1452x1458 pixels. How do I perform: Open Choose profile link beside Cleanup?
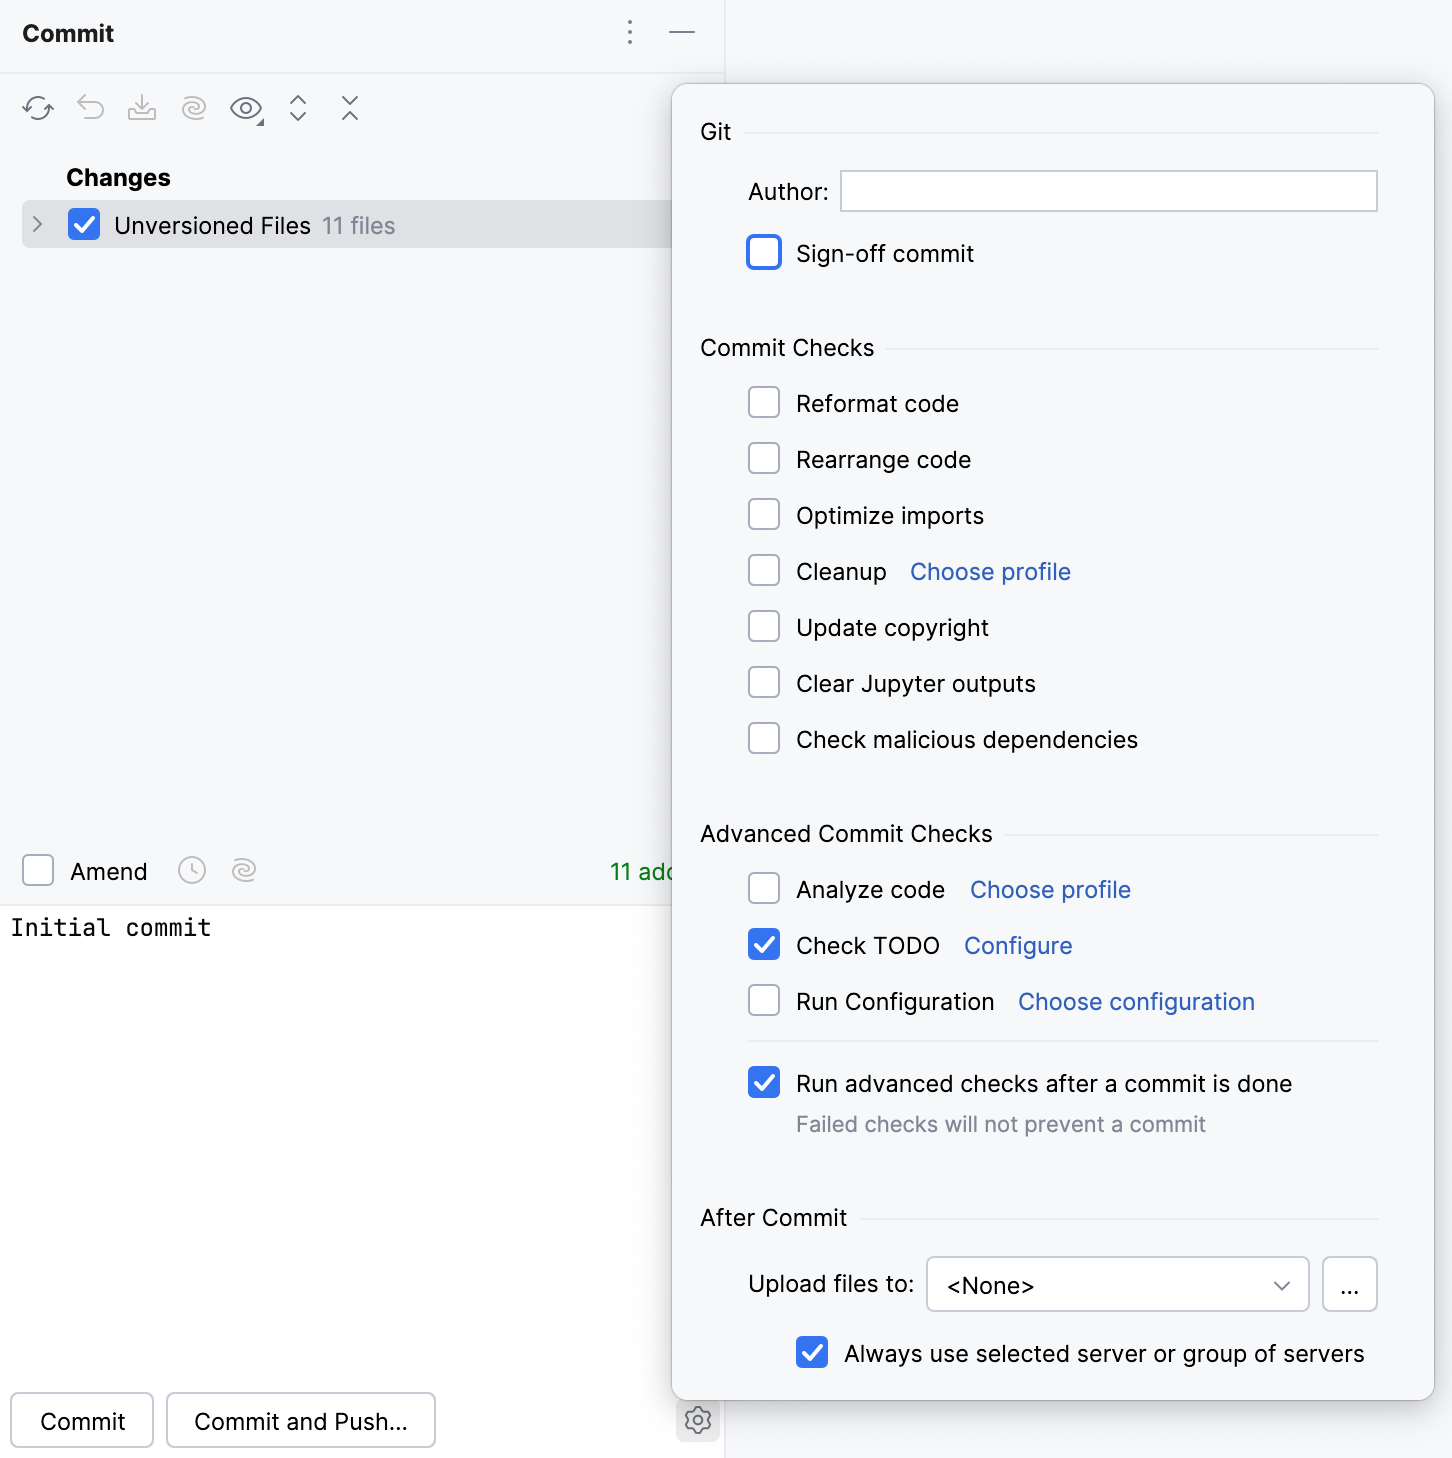point(989,571)
